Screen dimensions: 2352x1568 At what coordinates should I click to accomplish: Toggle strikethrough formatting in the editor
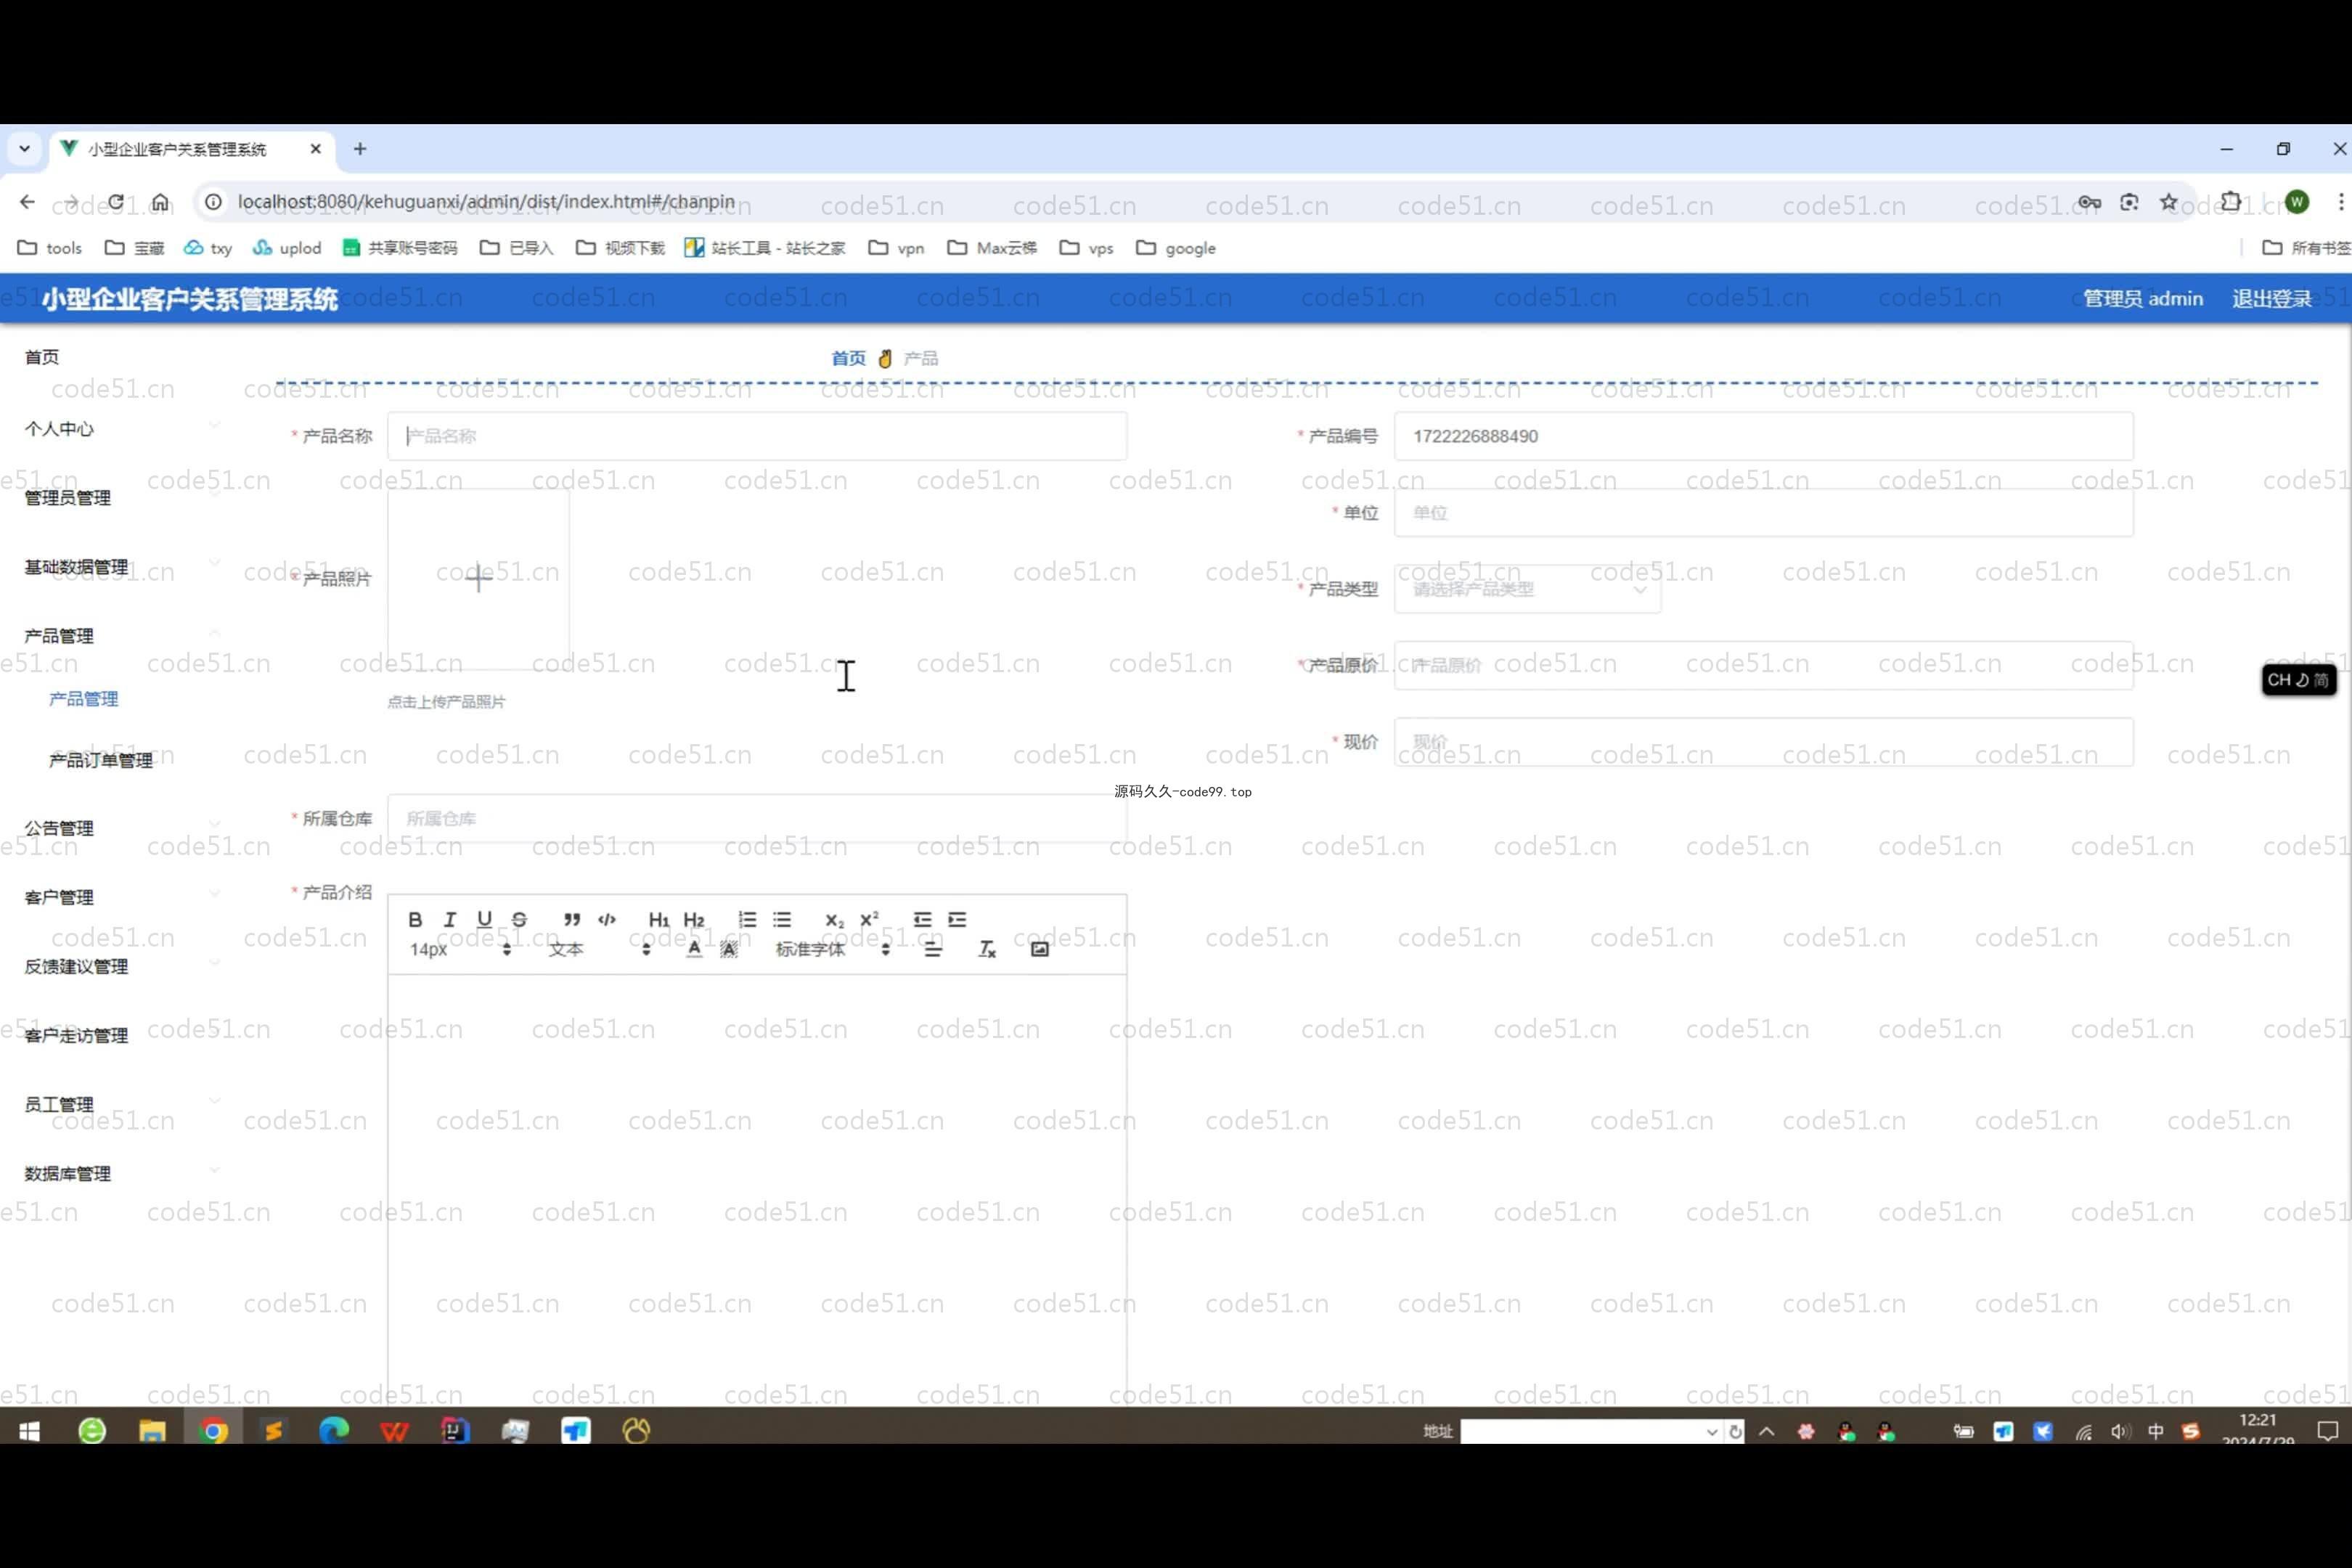[x=519, y=919]
